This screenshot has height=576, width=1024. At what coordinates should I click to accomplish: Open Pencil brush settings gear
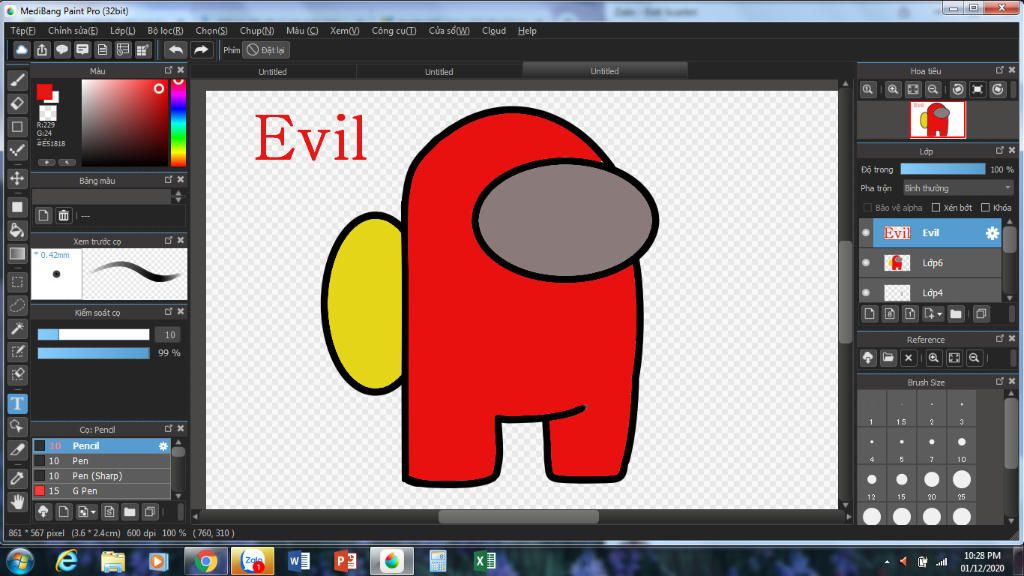pyautogui.click(x=163, y=446)
